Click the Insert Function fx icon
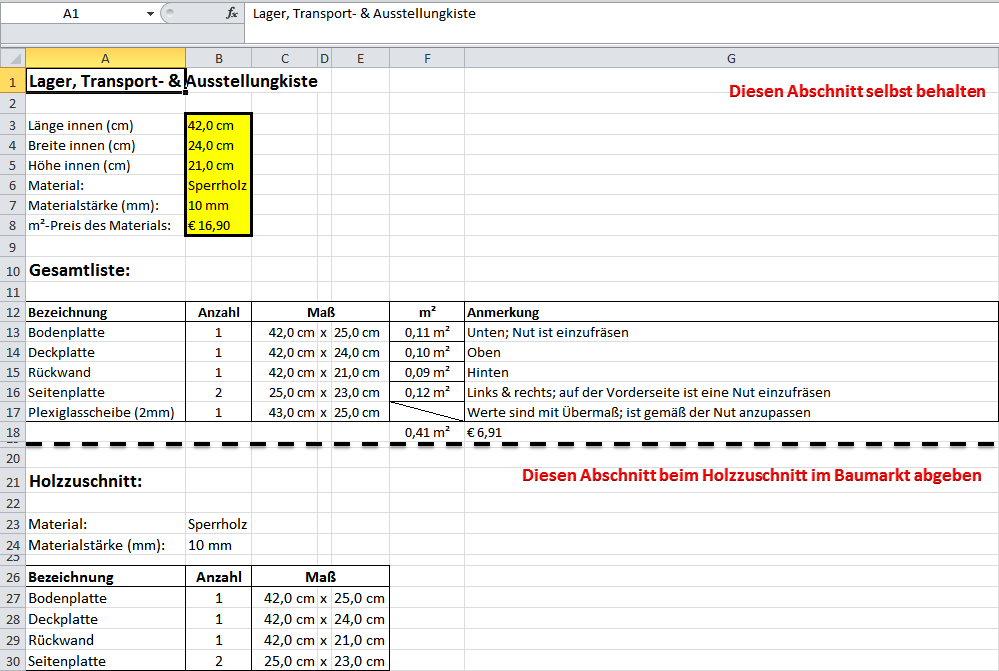 (x=232, y=13)
